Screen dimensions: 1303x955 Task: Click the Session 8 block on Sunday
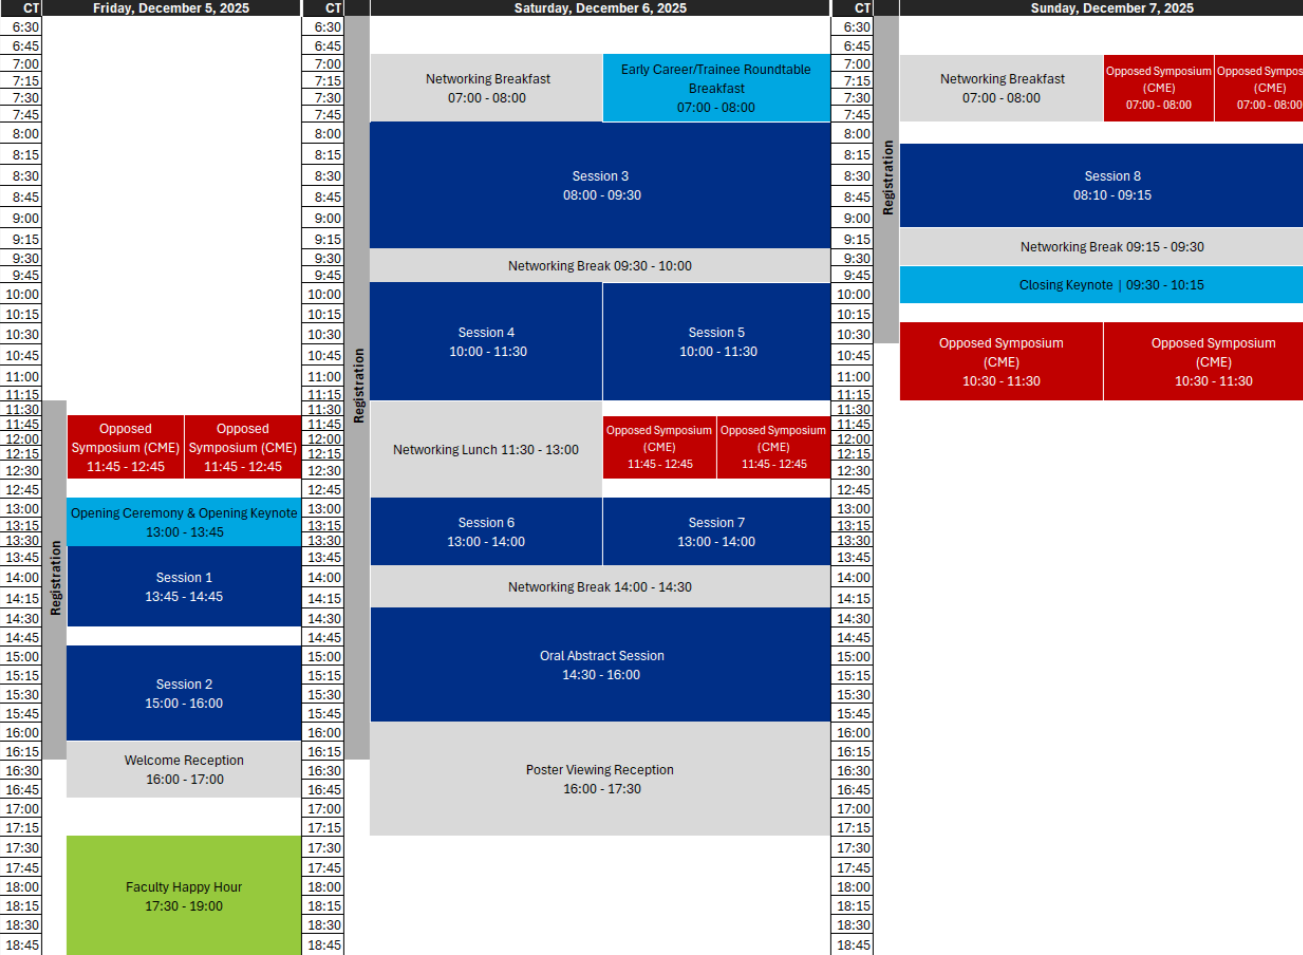coord(1111,185)
